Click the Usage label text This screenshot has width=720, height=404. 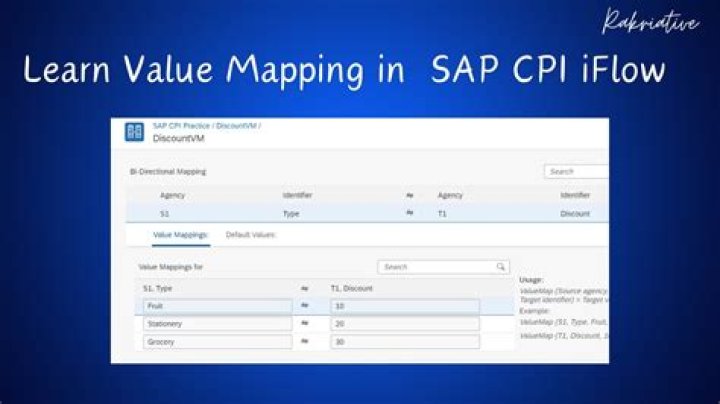click(531, 280)
